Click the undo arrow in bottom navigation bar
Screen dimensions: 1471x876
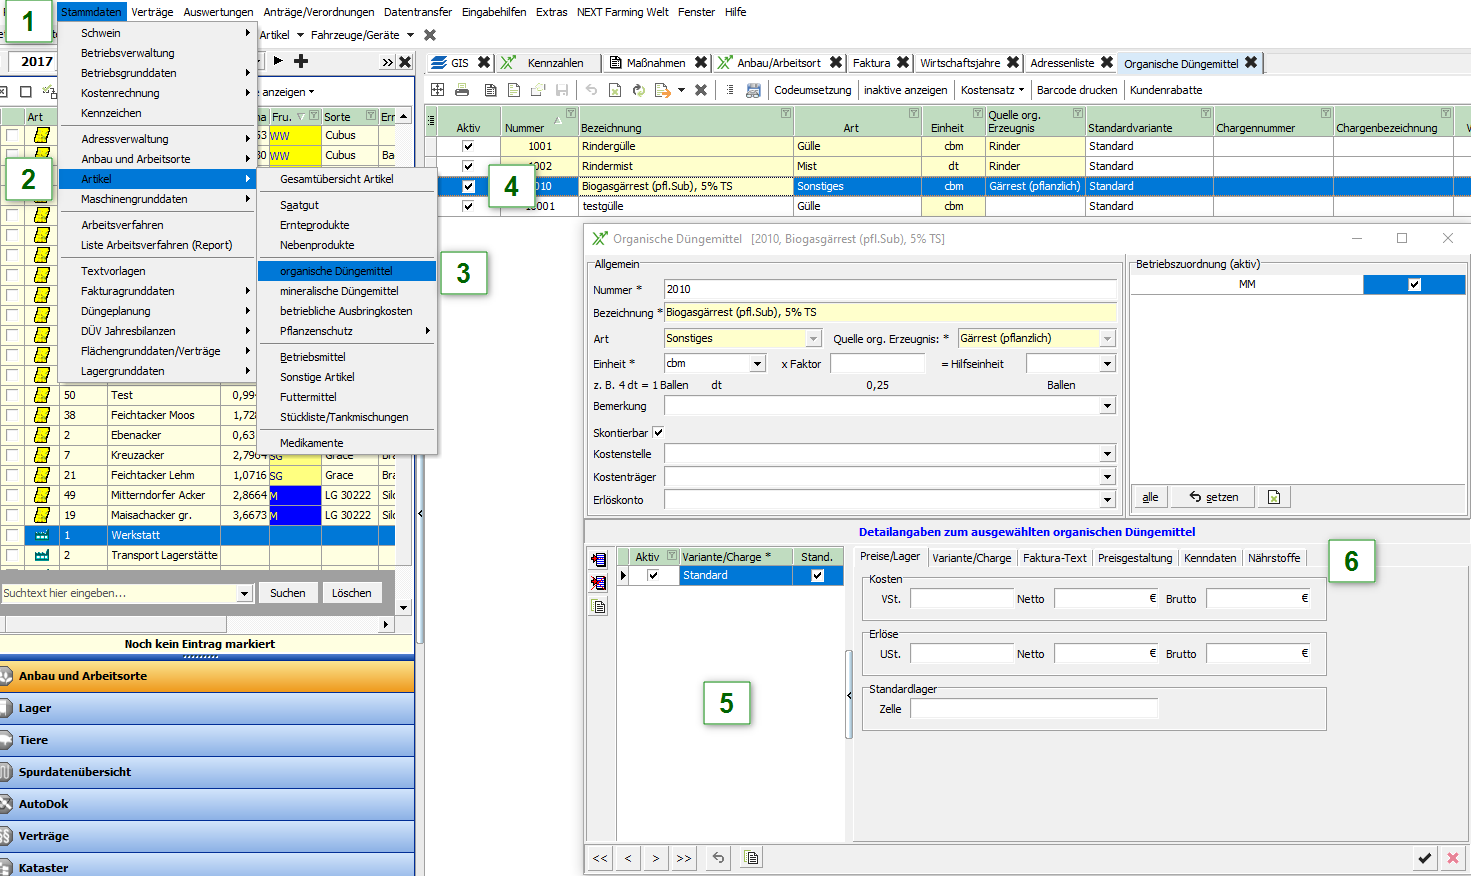718,858
